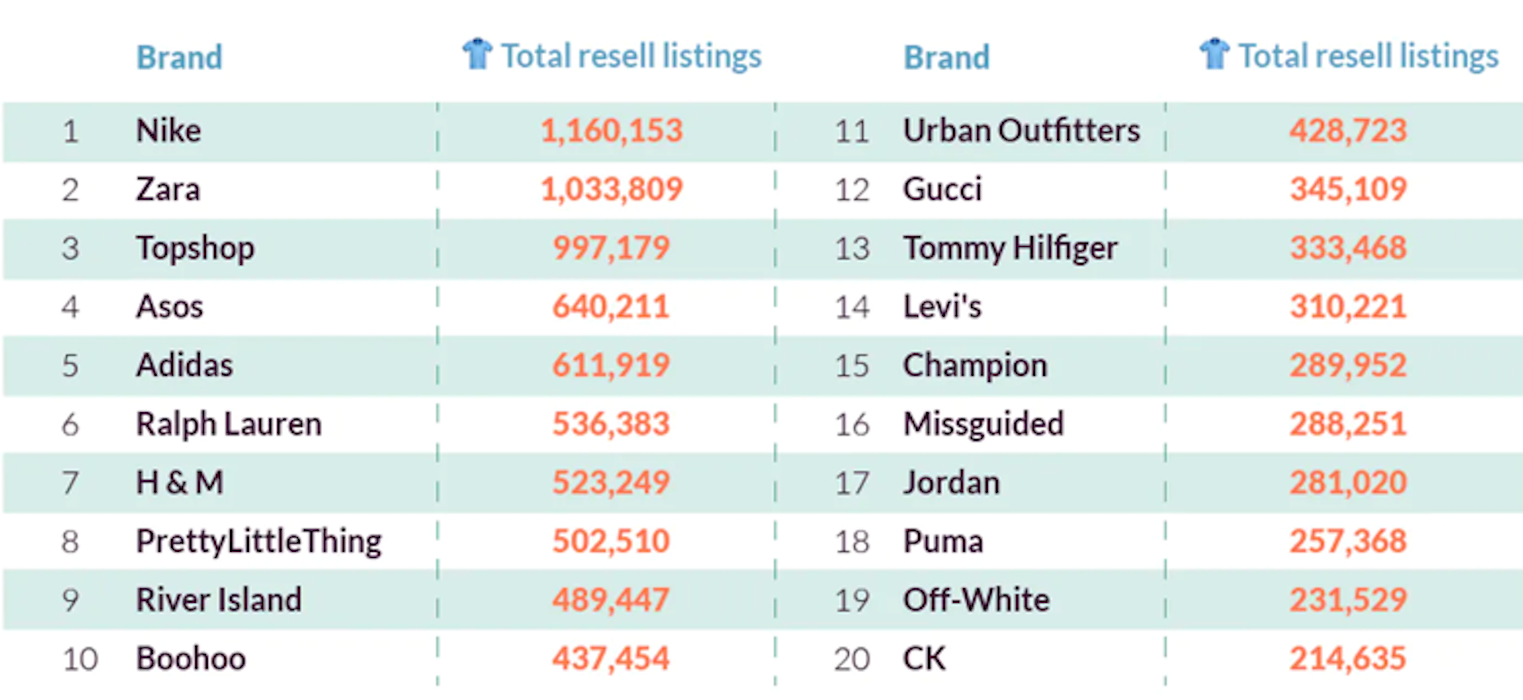Image resolution: width=1523 pixels, height=700 pixels.
Task: Click the Adidas brand name
Action: (184, 365)
